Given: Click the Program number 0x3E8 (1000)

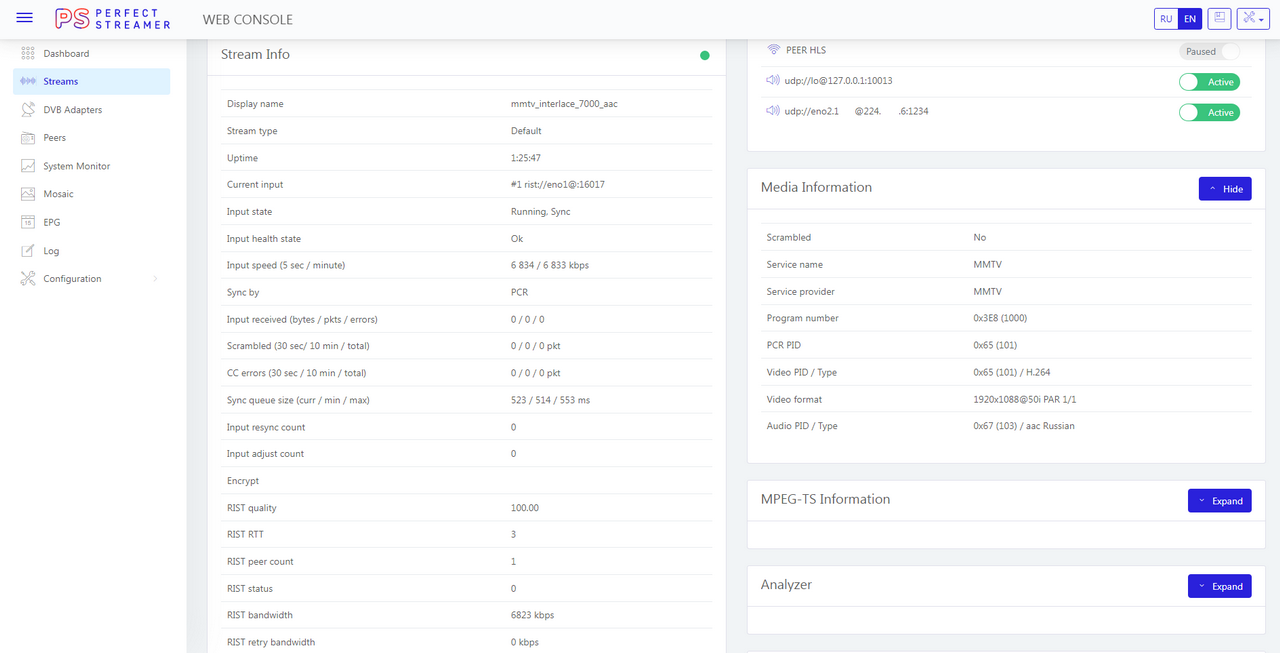Looking at the screenshot, I should [x=1000, y=318].
